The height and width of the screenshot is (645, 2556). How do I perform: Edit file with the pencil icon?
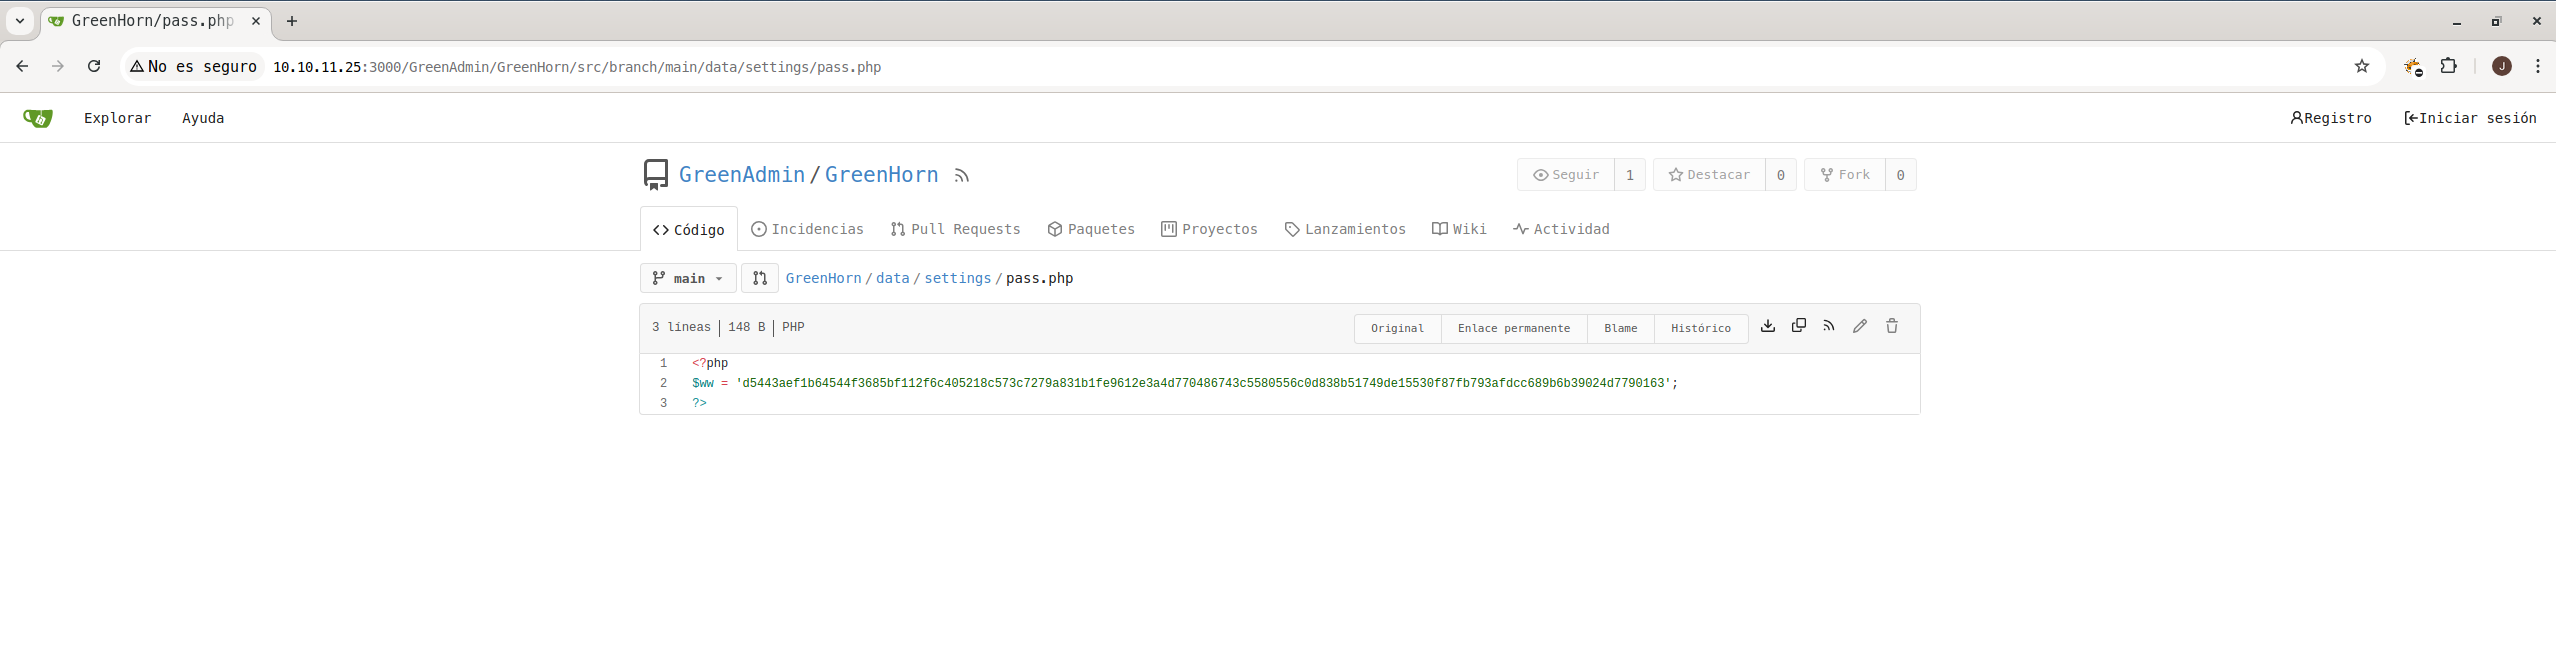click(1860, 326)
